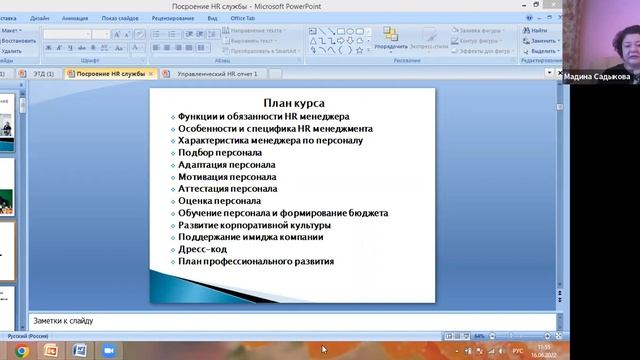Clear all formatting with the eraser icon

pyautogui.click(x=140, y=35)
